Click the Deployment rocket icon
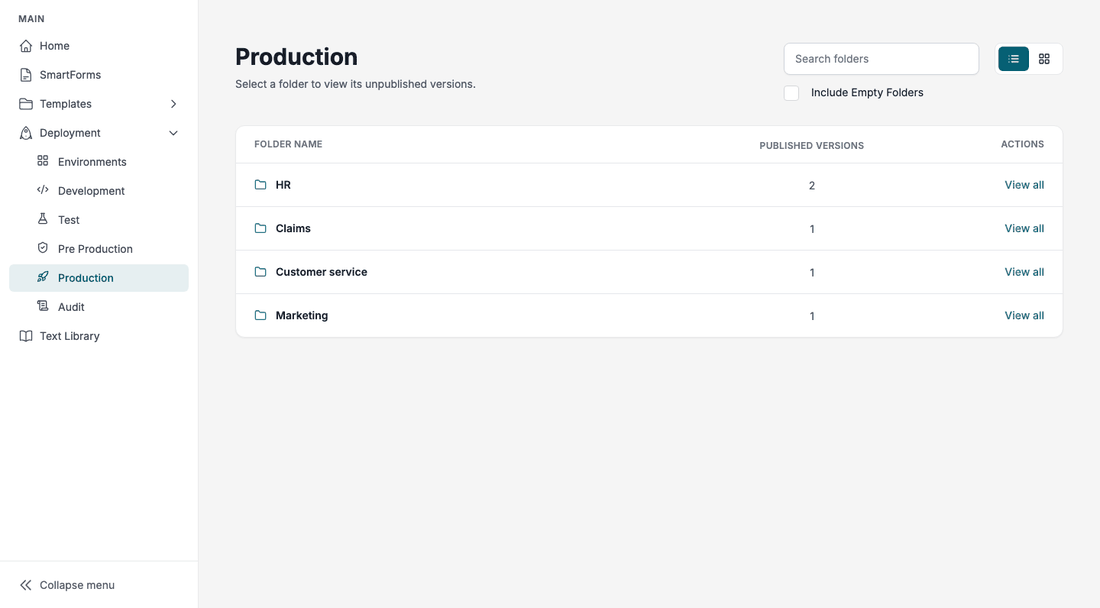This screenshot has width=1100, height=608. (x=26, y=133)
